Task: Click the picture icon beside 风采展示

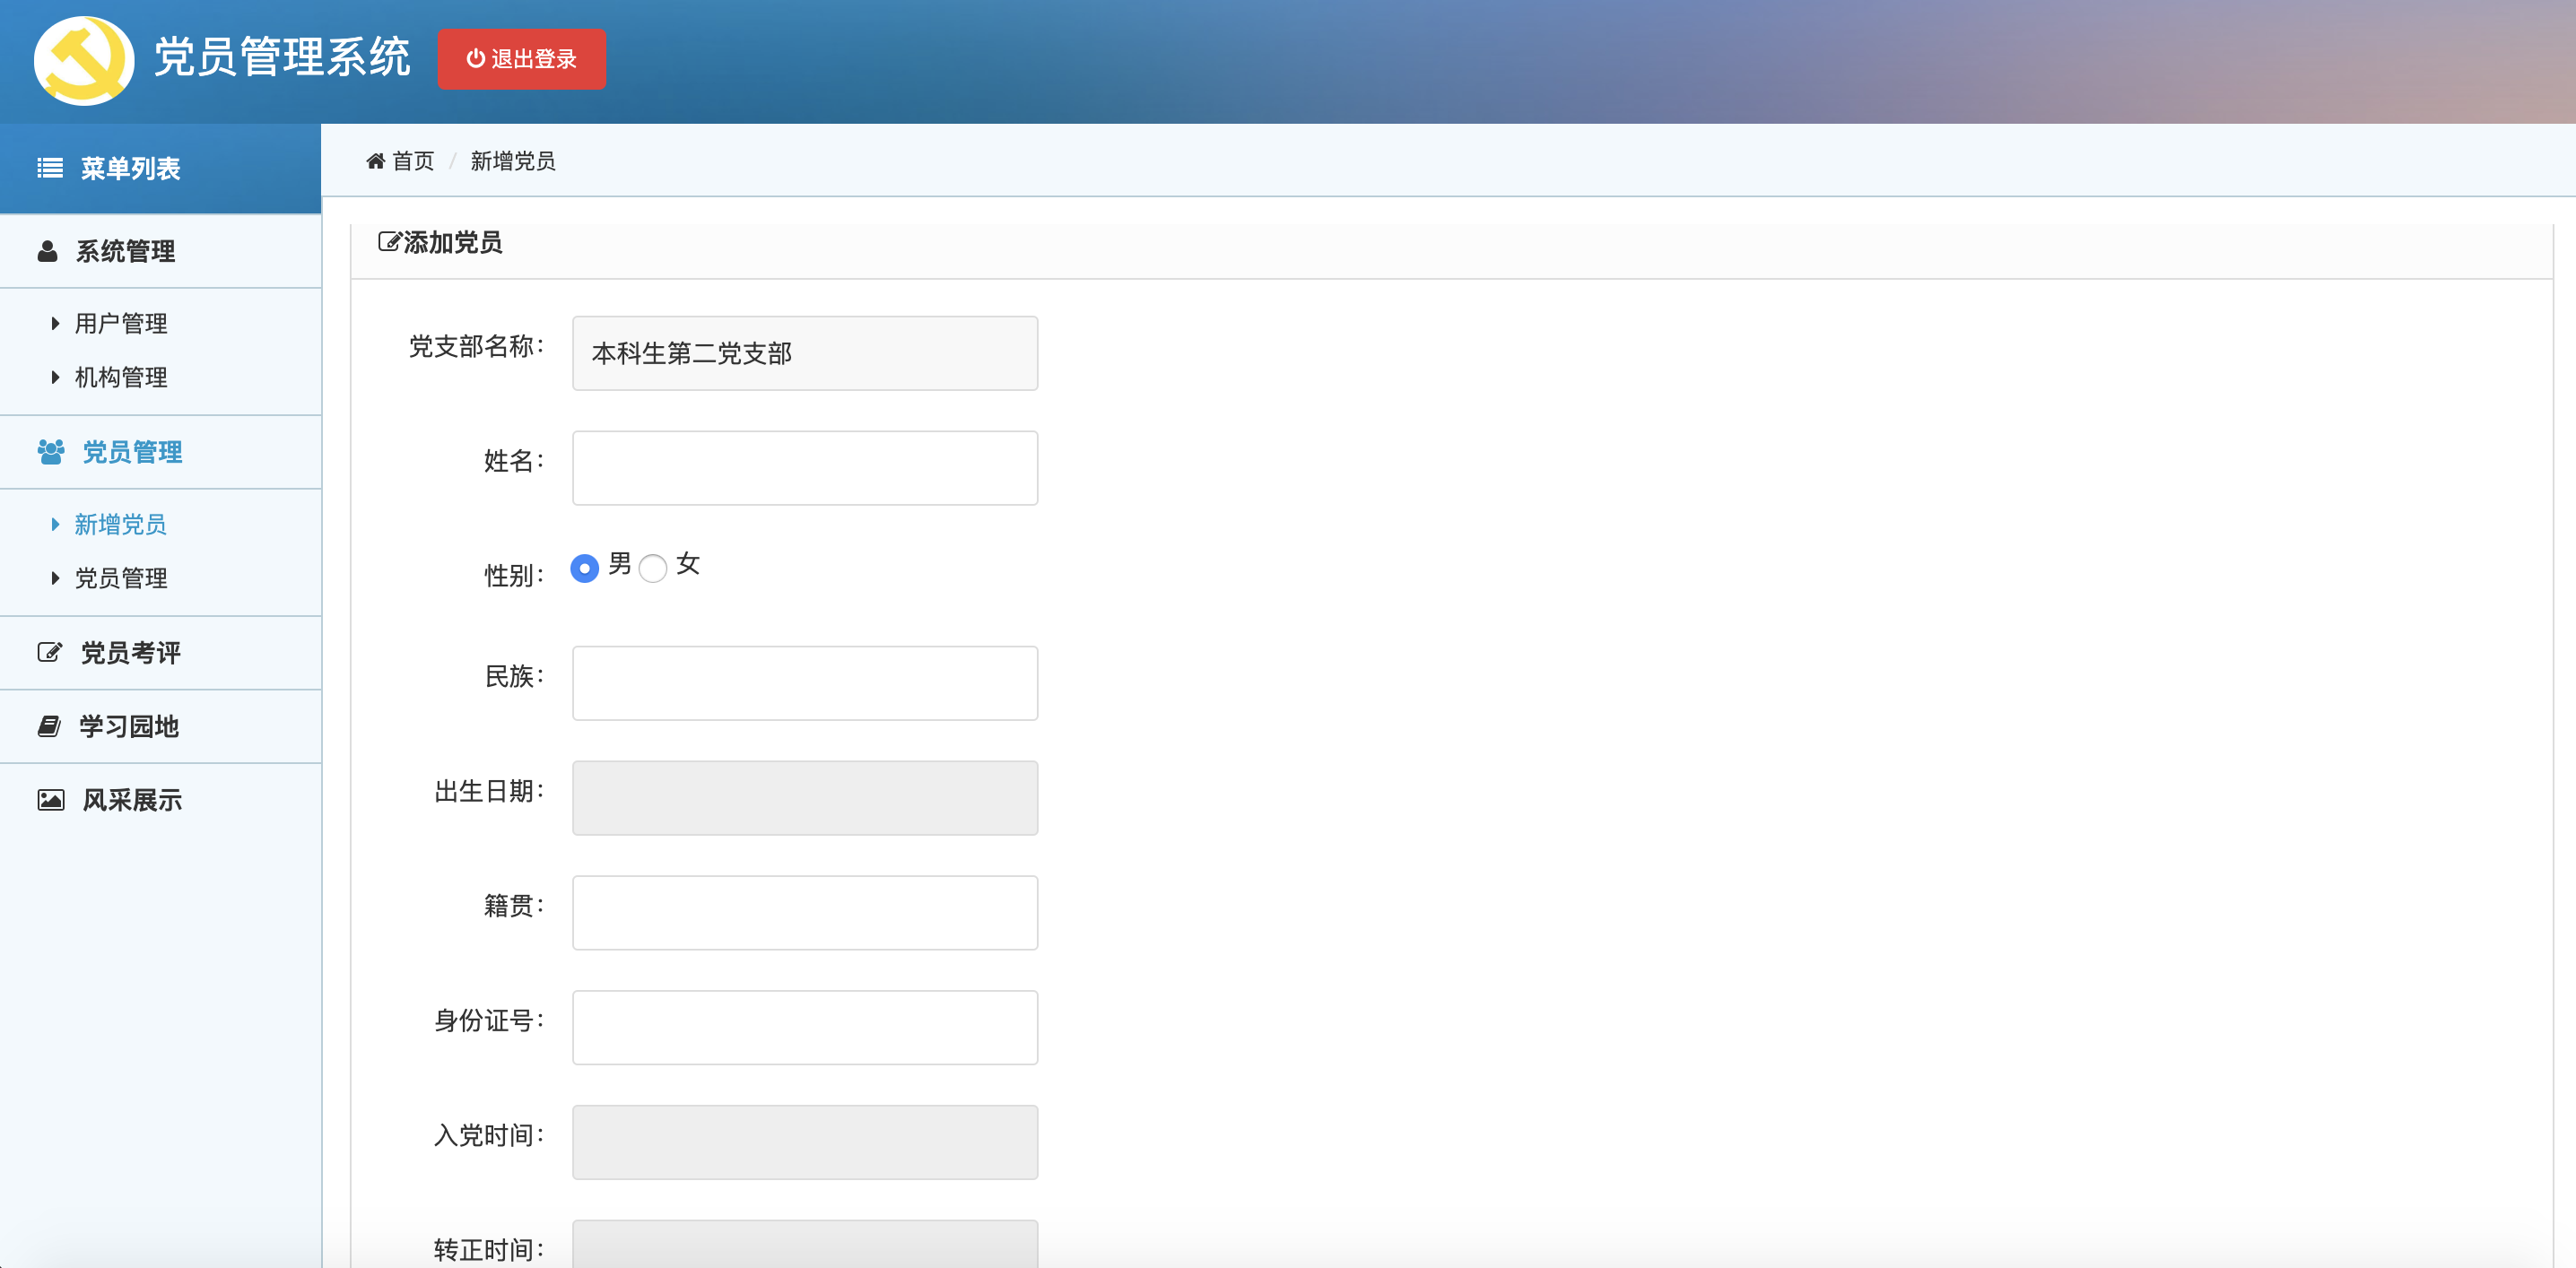Action: point(51,800)
